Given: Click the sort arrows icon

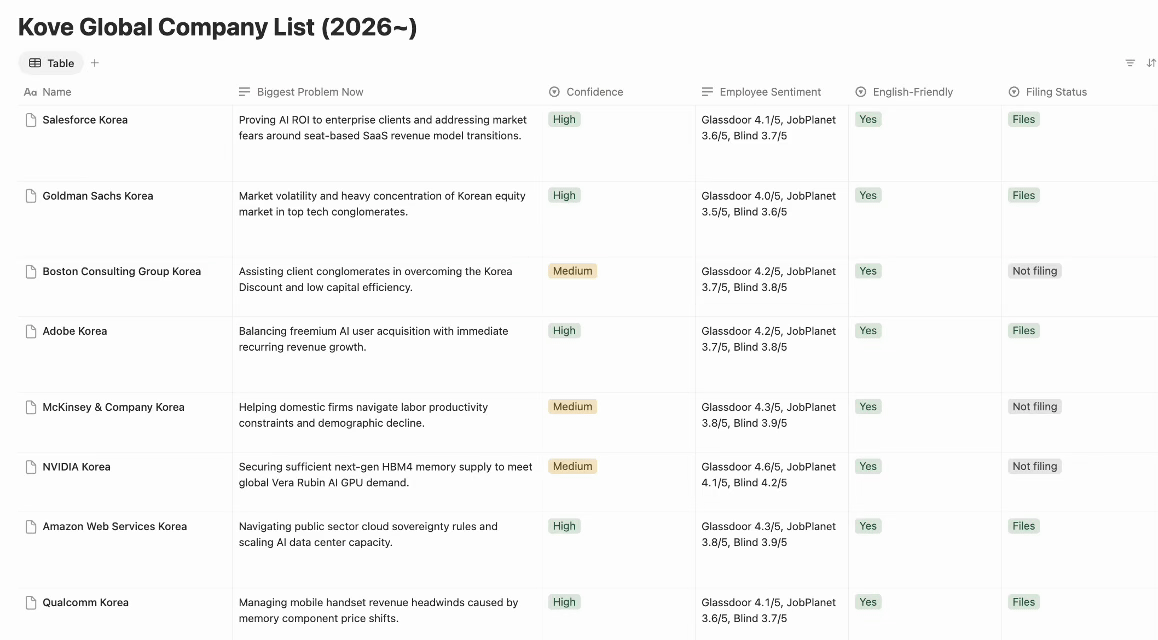Looking at the screenshot, I should coord(1151,63).
